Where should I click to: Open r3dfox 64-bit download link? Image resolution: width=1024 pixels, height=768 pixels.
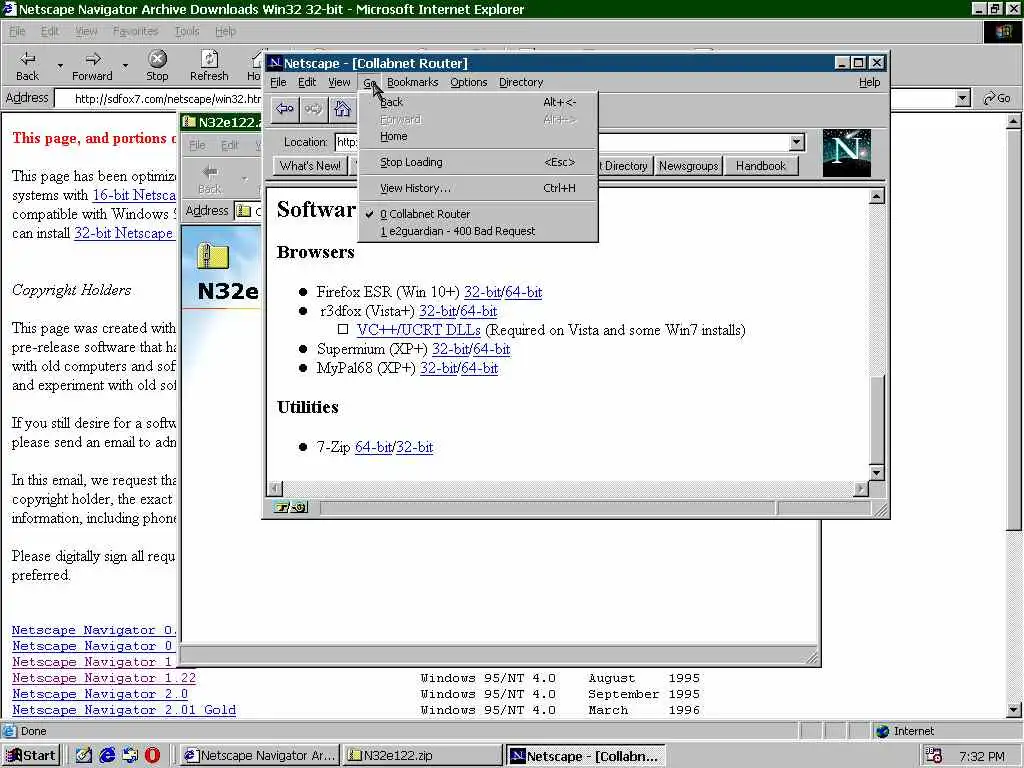[x=479, y=311]
